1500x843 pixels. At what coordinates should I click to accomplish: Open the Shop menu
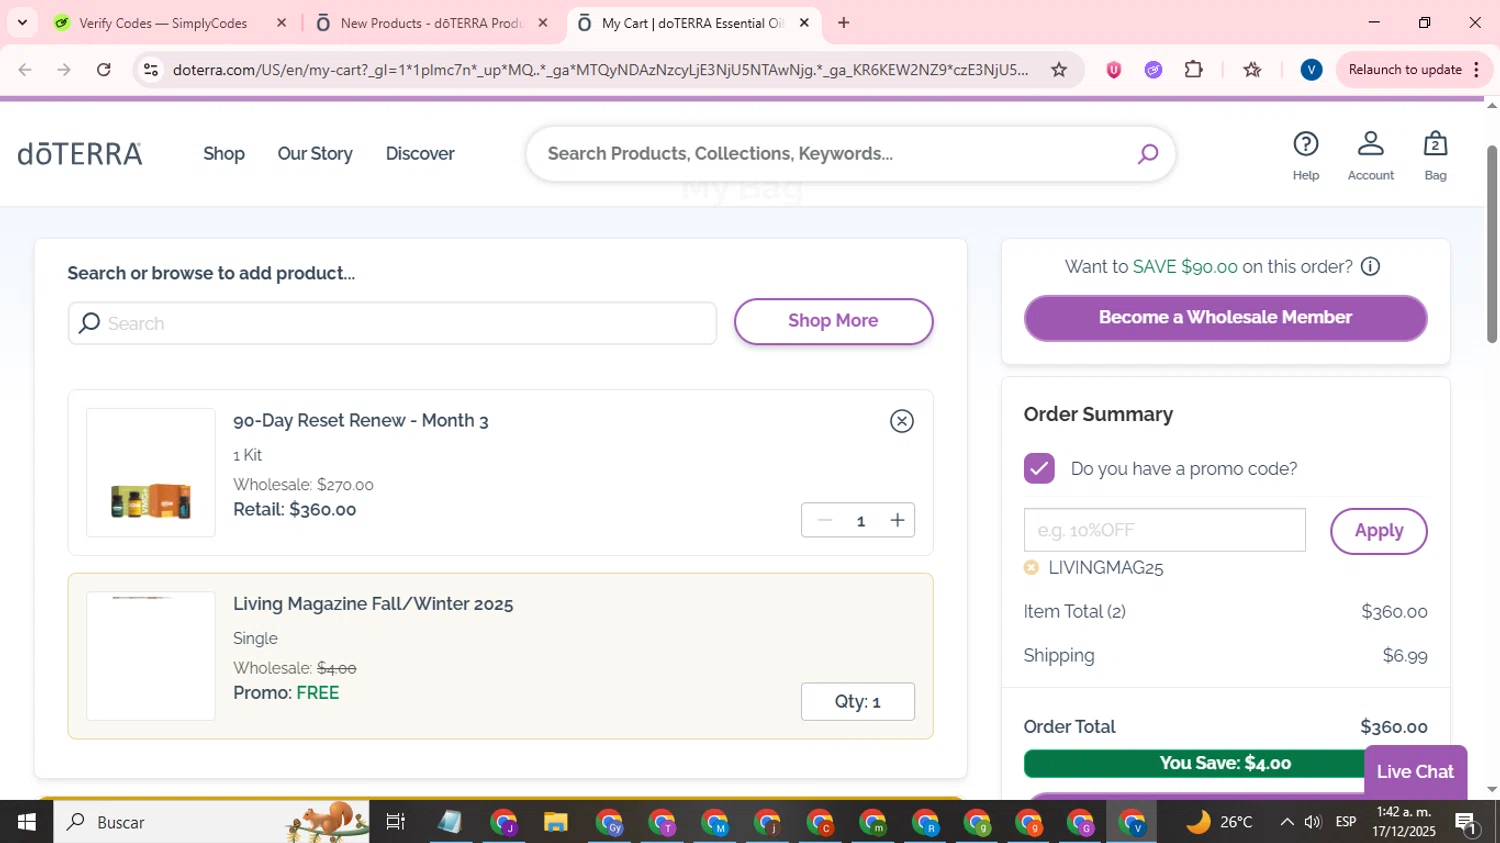click(224, 154)
